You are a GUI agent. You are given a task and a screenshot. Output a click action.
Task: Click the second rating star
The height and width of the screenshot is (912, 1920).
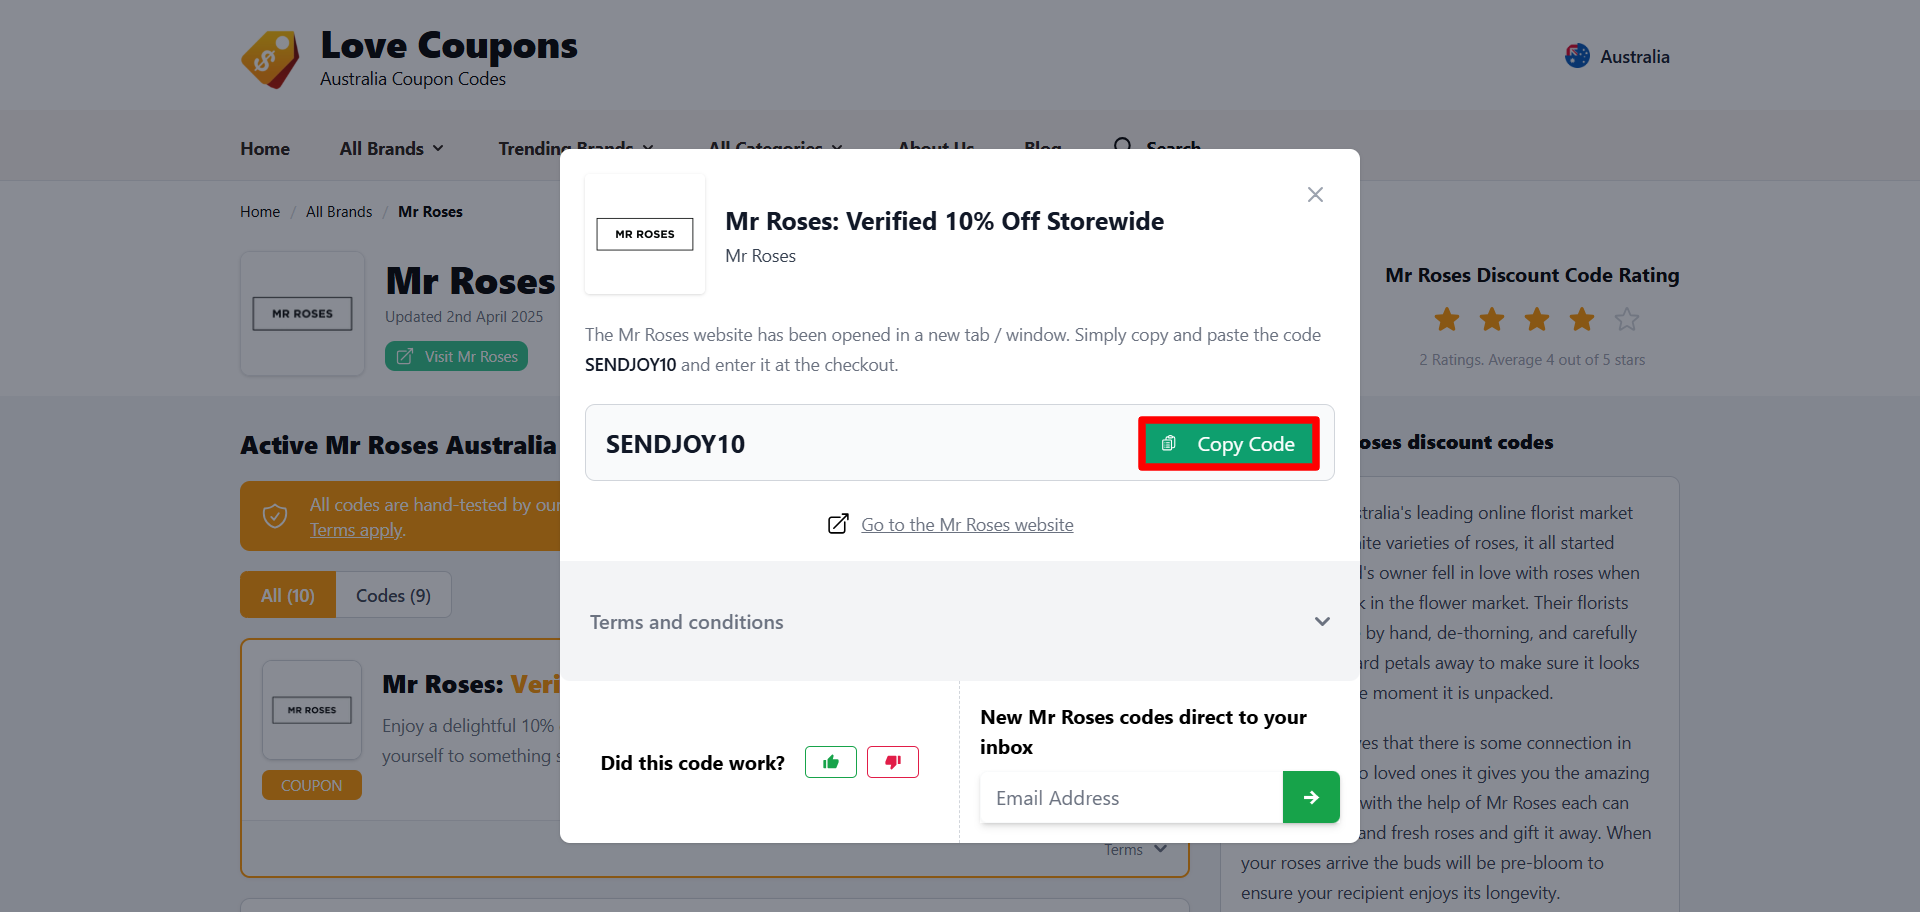click(x=1492, y=320)
